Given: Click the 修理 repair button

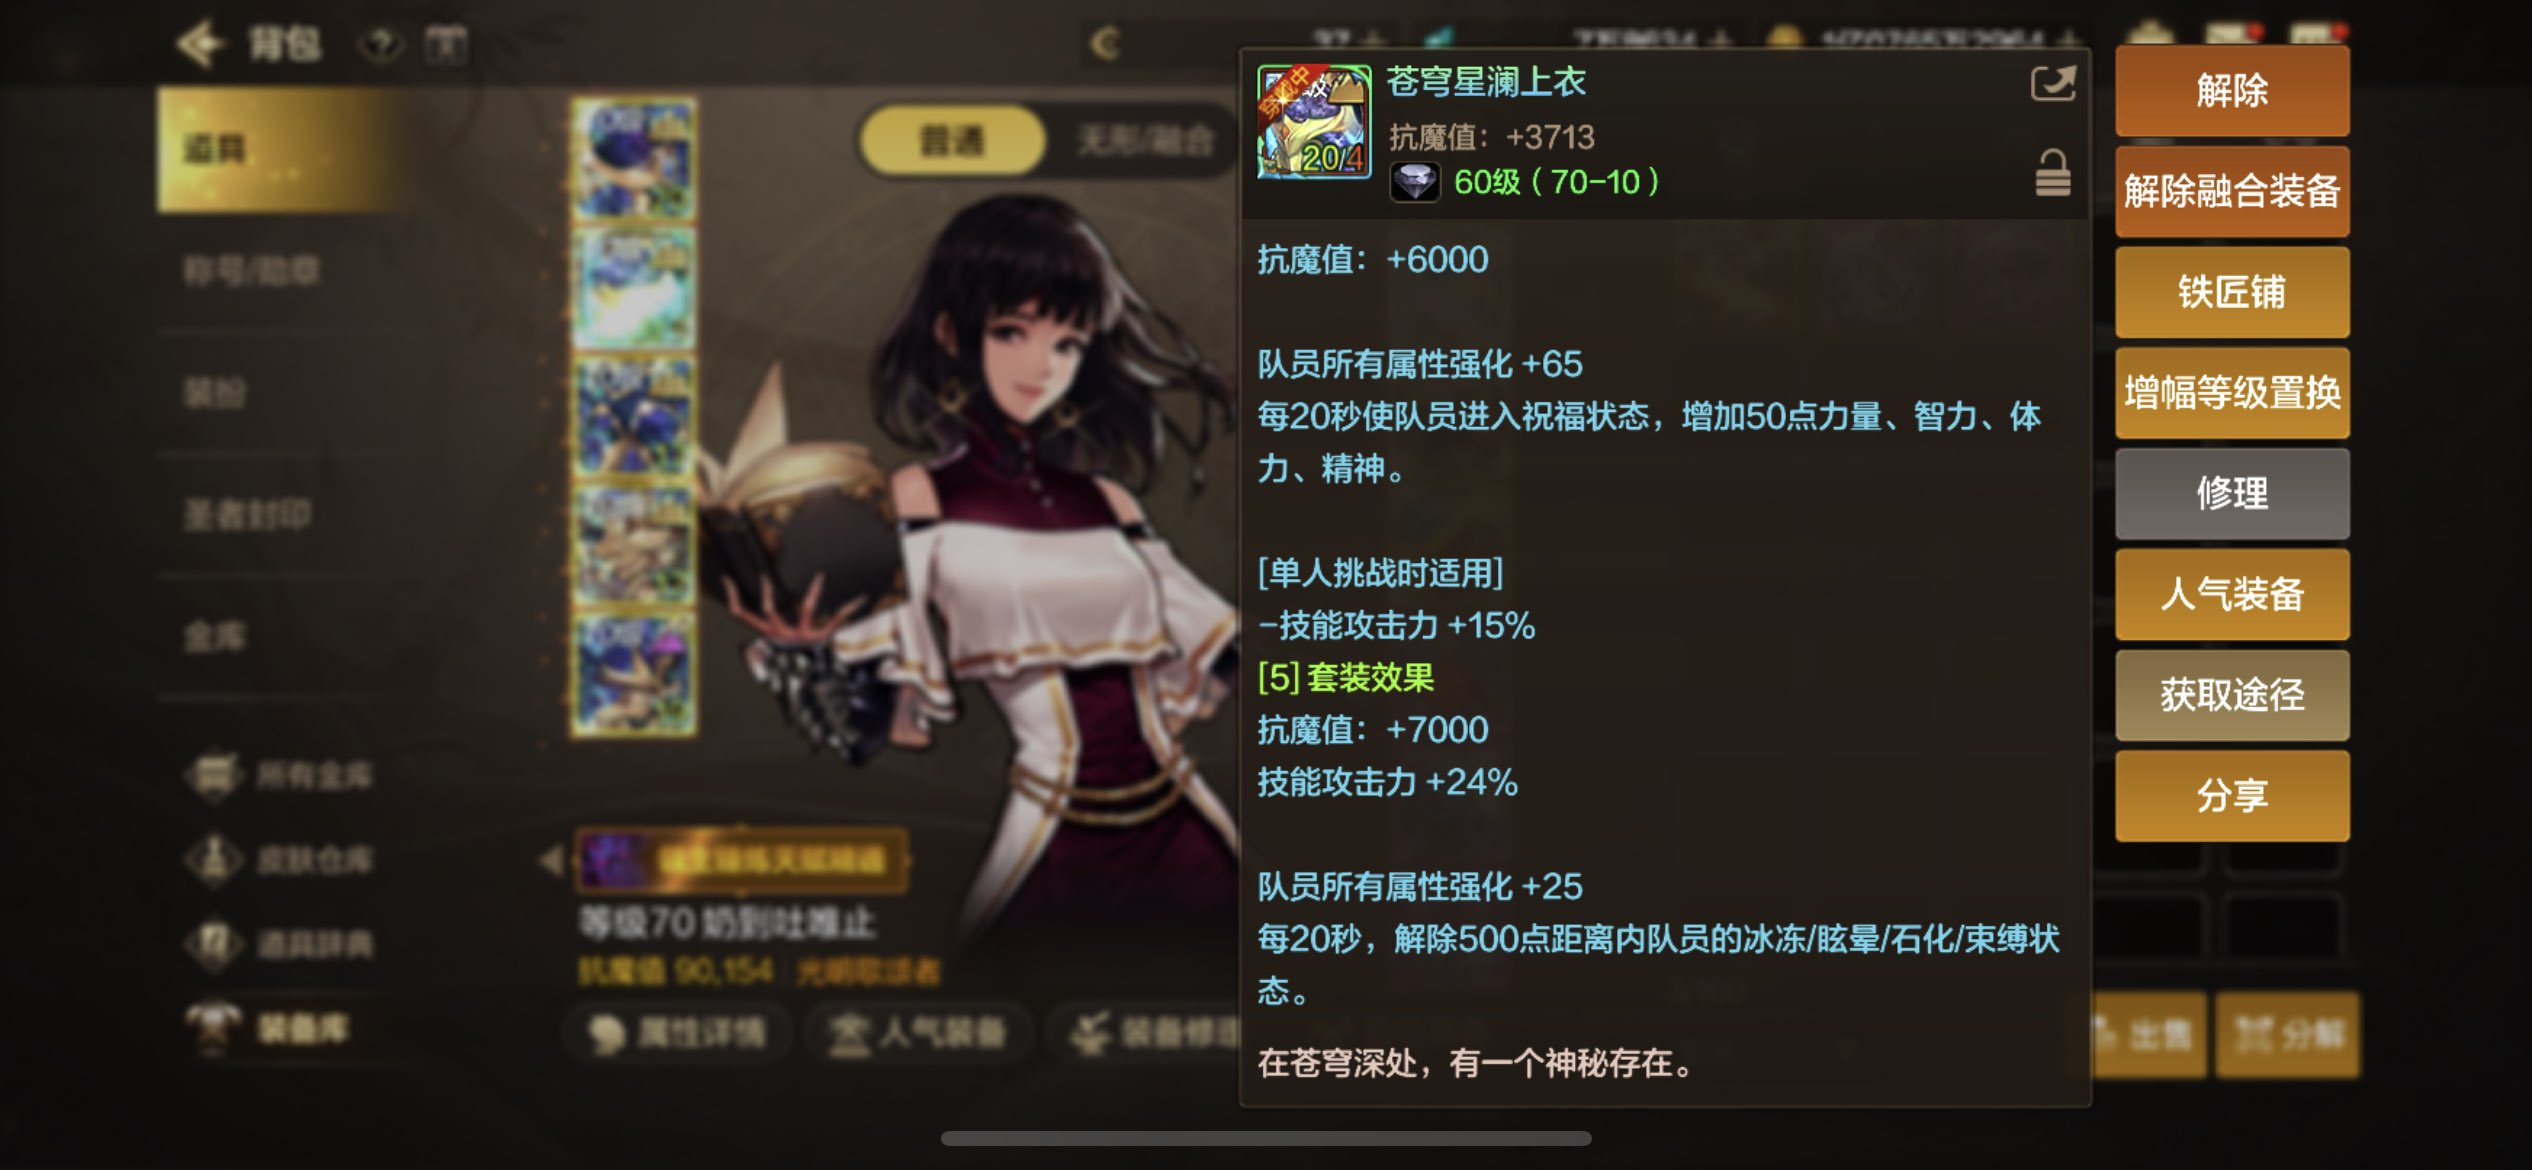Looking at the screenshot, I should tap(2232, 494).
